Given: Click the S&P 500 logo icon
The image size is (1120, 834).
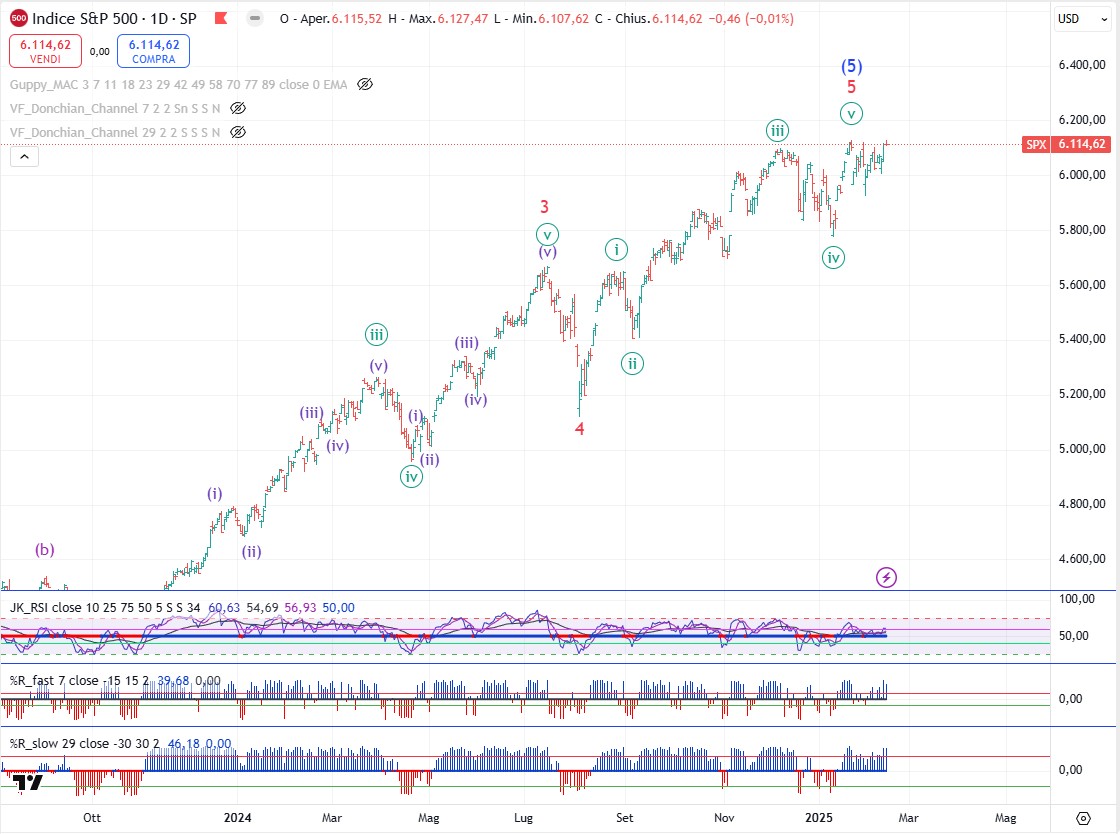Looking at the screenshot, I should [19, 19].
